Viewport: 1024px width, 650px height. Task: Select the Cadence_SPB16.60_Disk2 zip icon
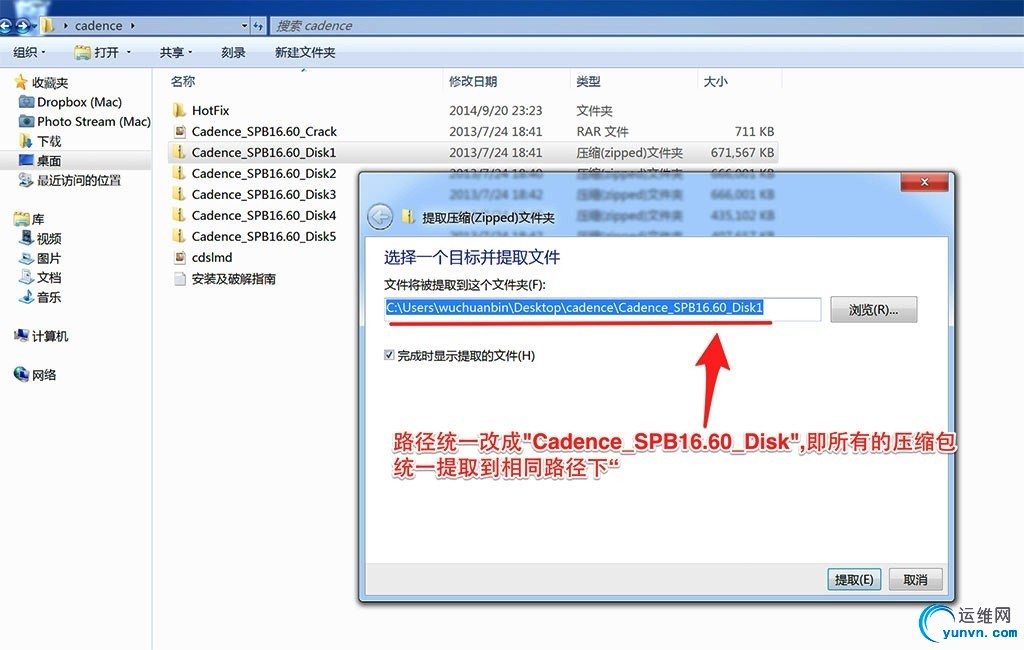pyautogui.click(x=178, y=173)
